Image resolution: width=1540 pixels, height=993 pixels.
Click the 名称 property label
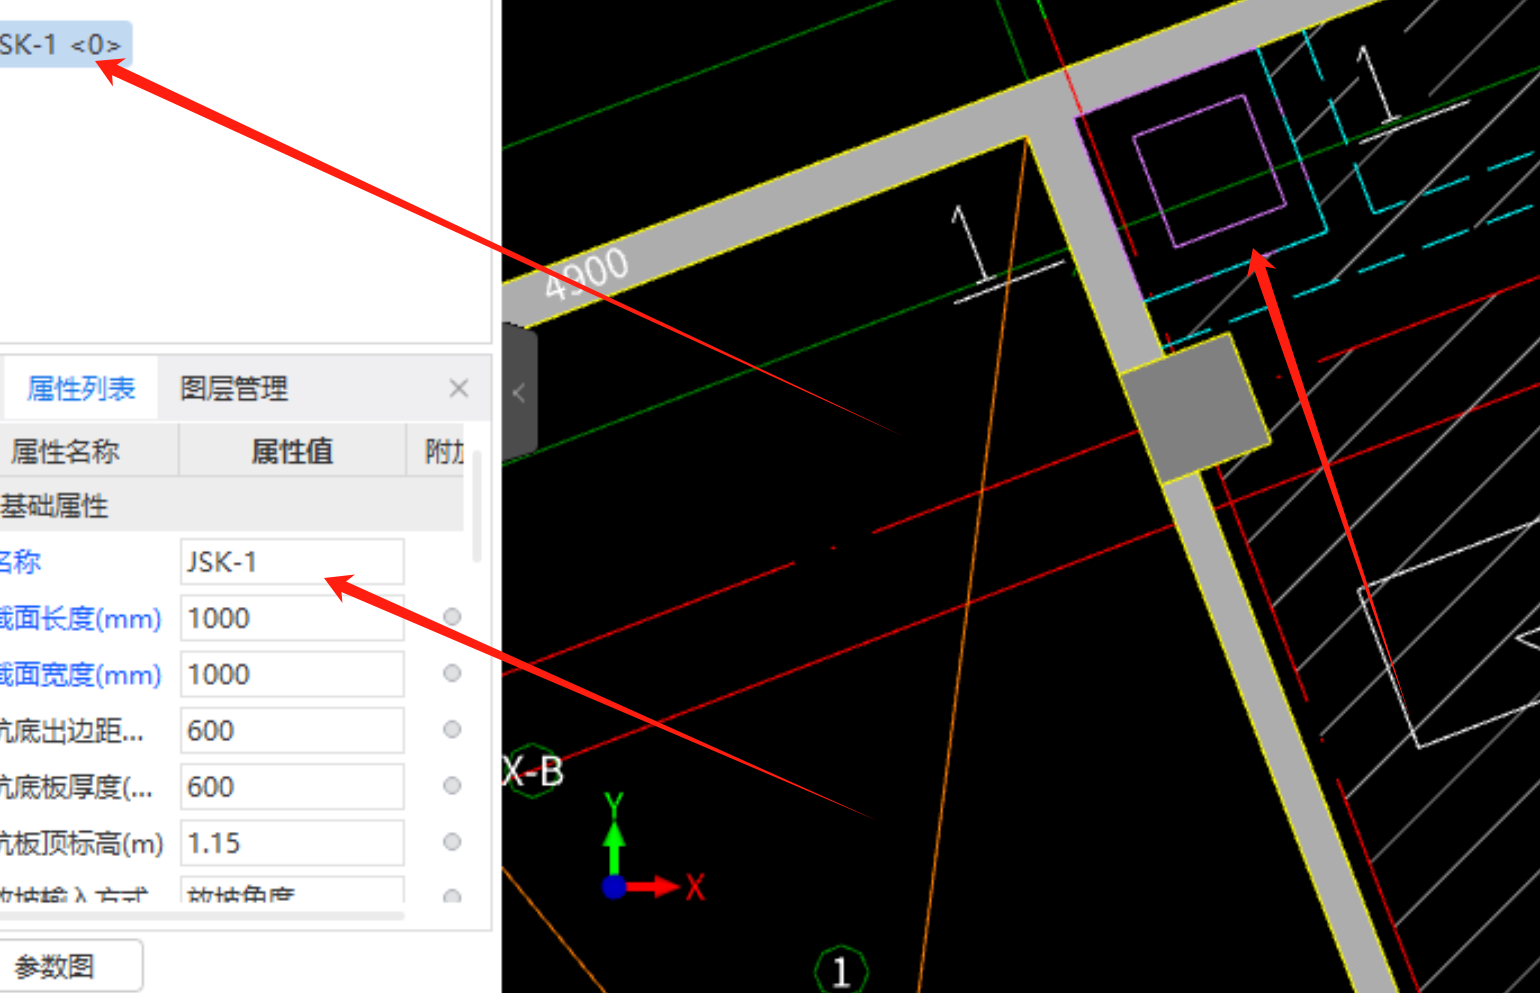[20, 562]
